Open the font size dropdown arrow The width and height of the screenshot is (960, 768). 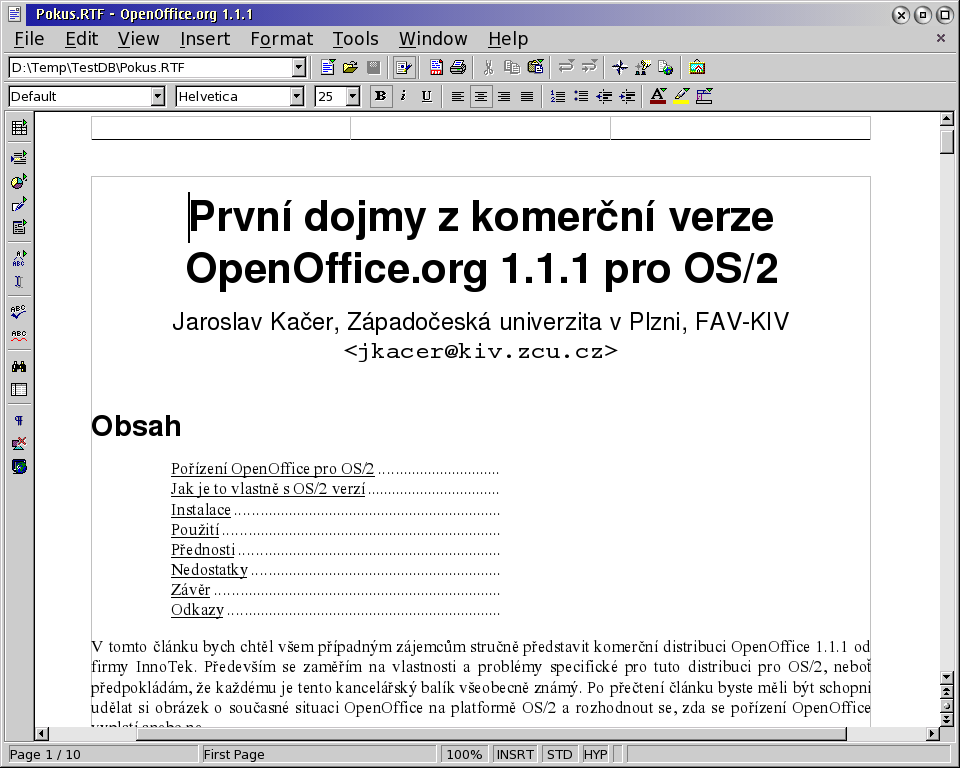point(353,96)
